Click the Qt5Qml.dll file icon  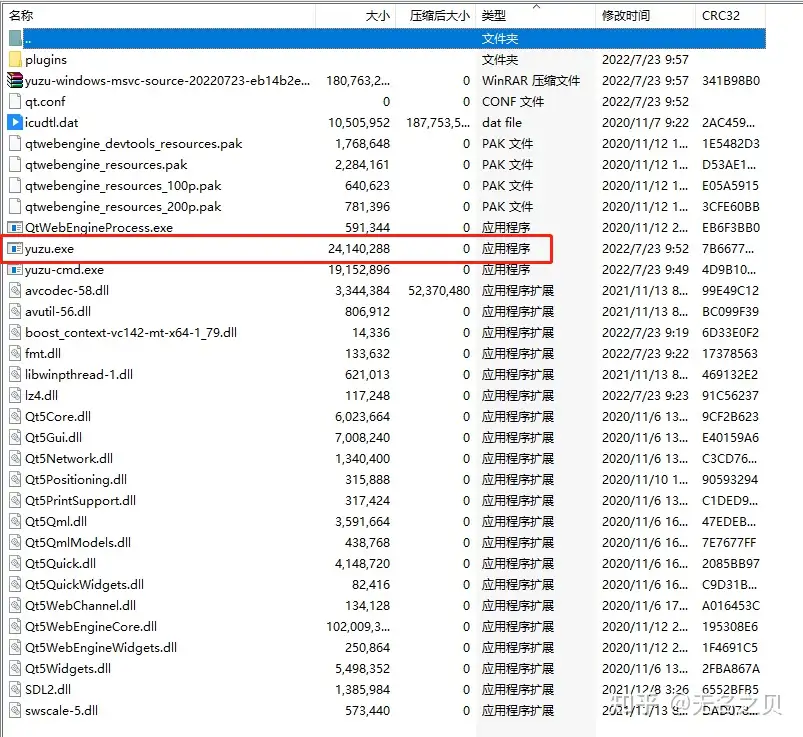click(x=15, y=521)
